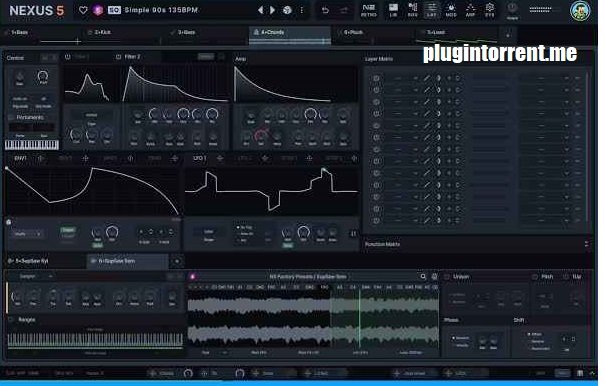Click the green playhead in the waveform
This screenshot has width=605, height=386.
click(360, 318)
